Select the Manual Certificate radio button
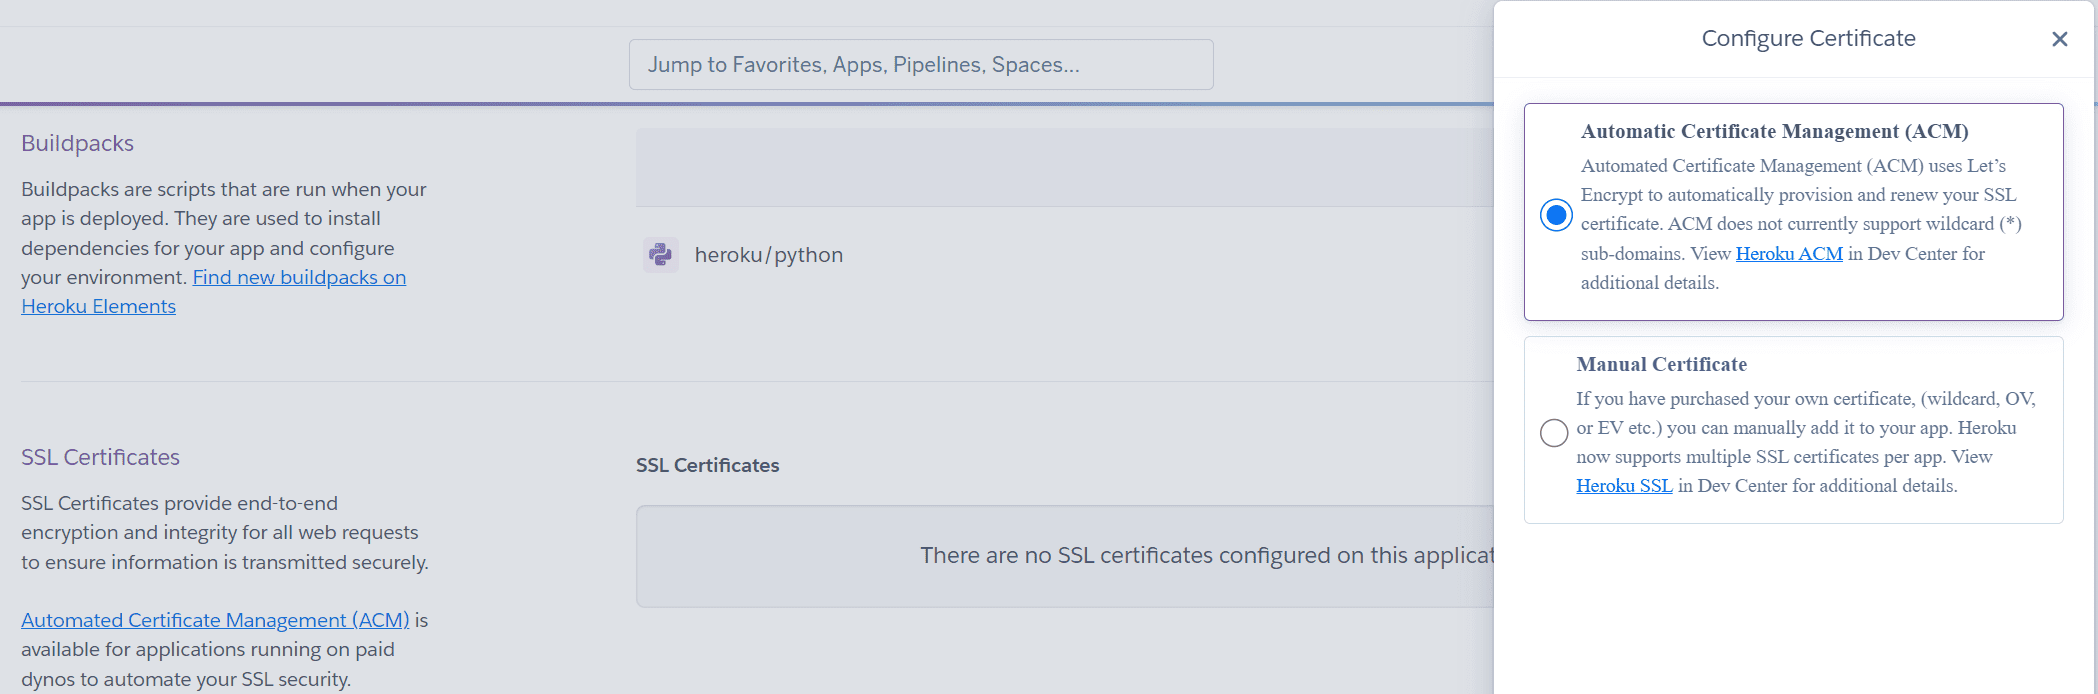 pyautogui.click(x=1554, y=432)
